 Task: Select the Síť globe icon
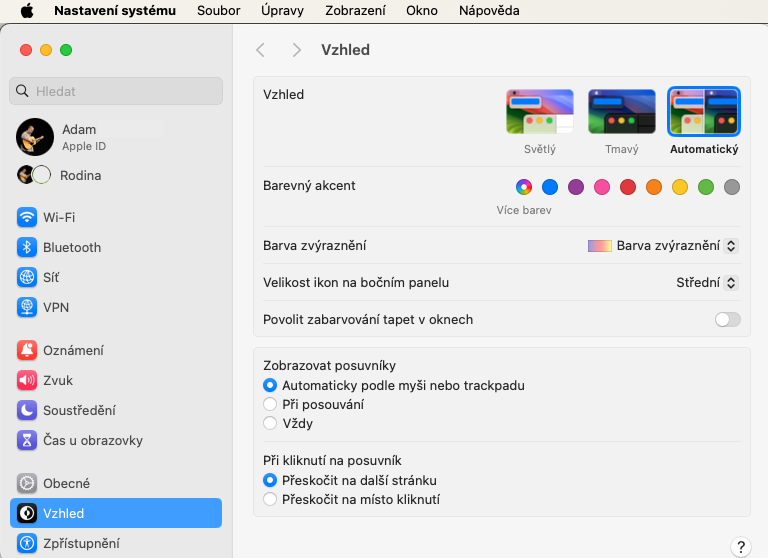coord(27,277)
